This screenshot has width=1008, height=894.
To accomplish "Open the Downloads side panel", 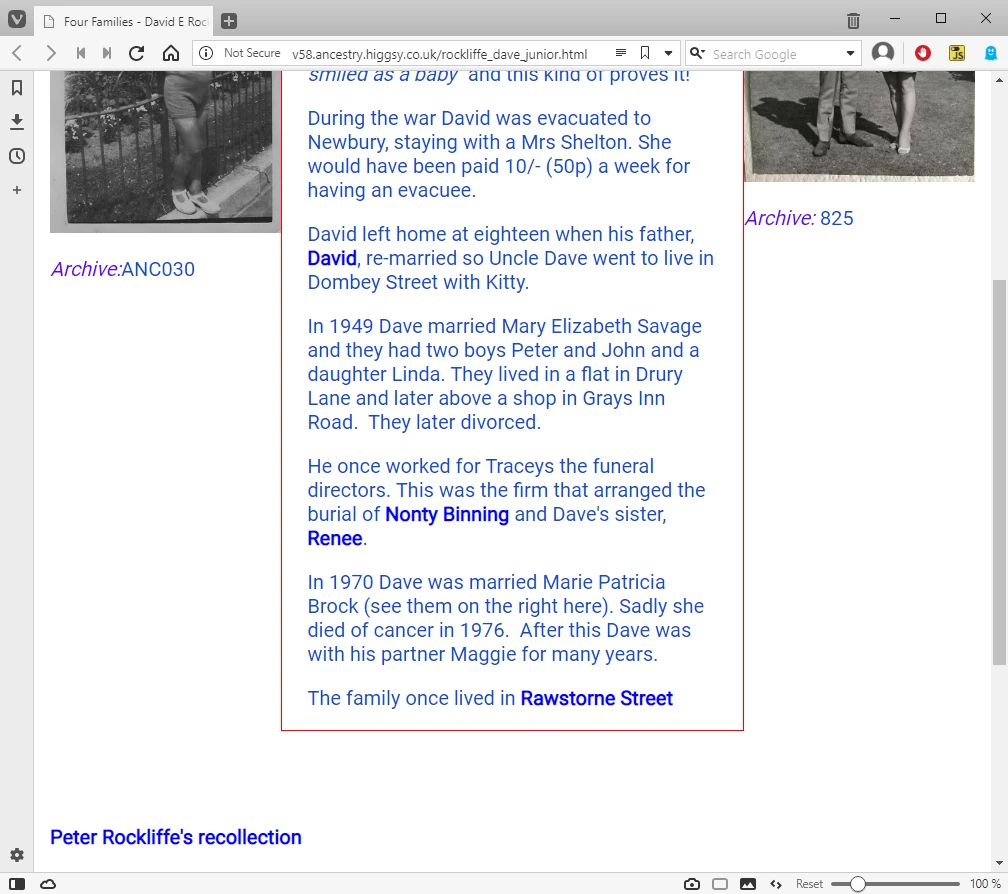I will point(17,121).
